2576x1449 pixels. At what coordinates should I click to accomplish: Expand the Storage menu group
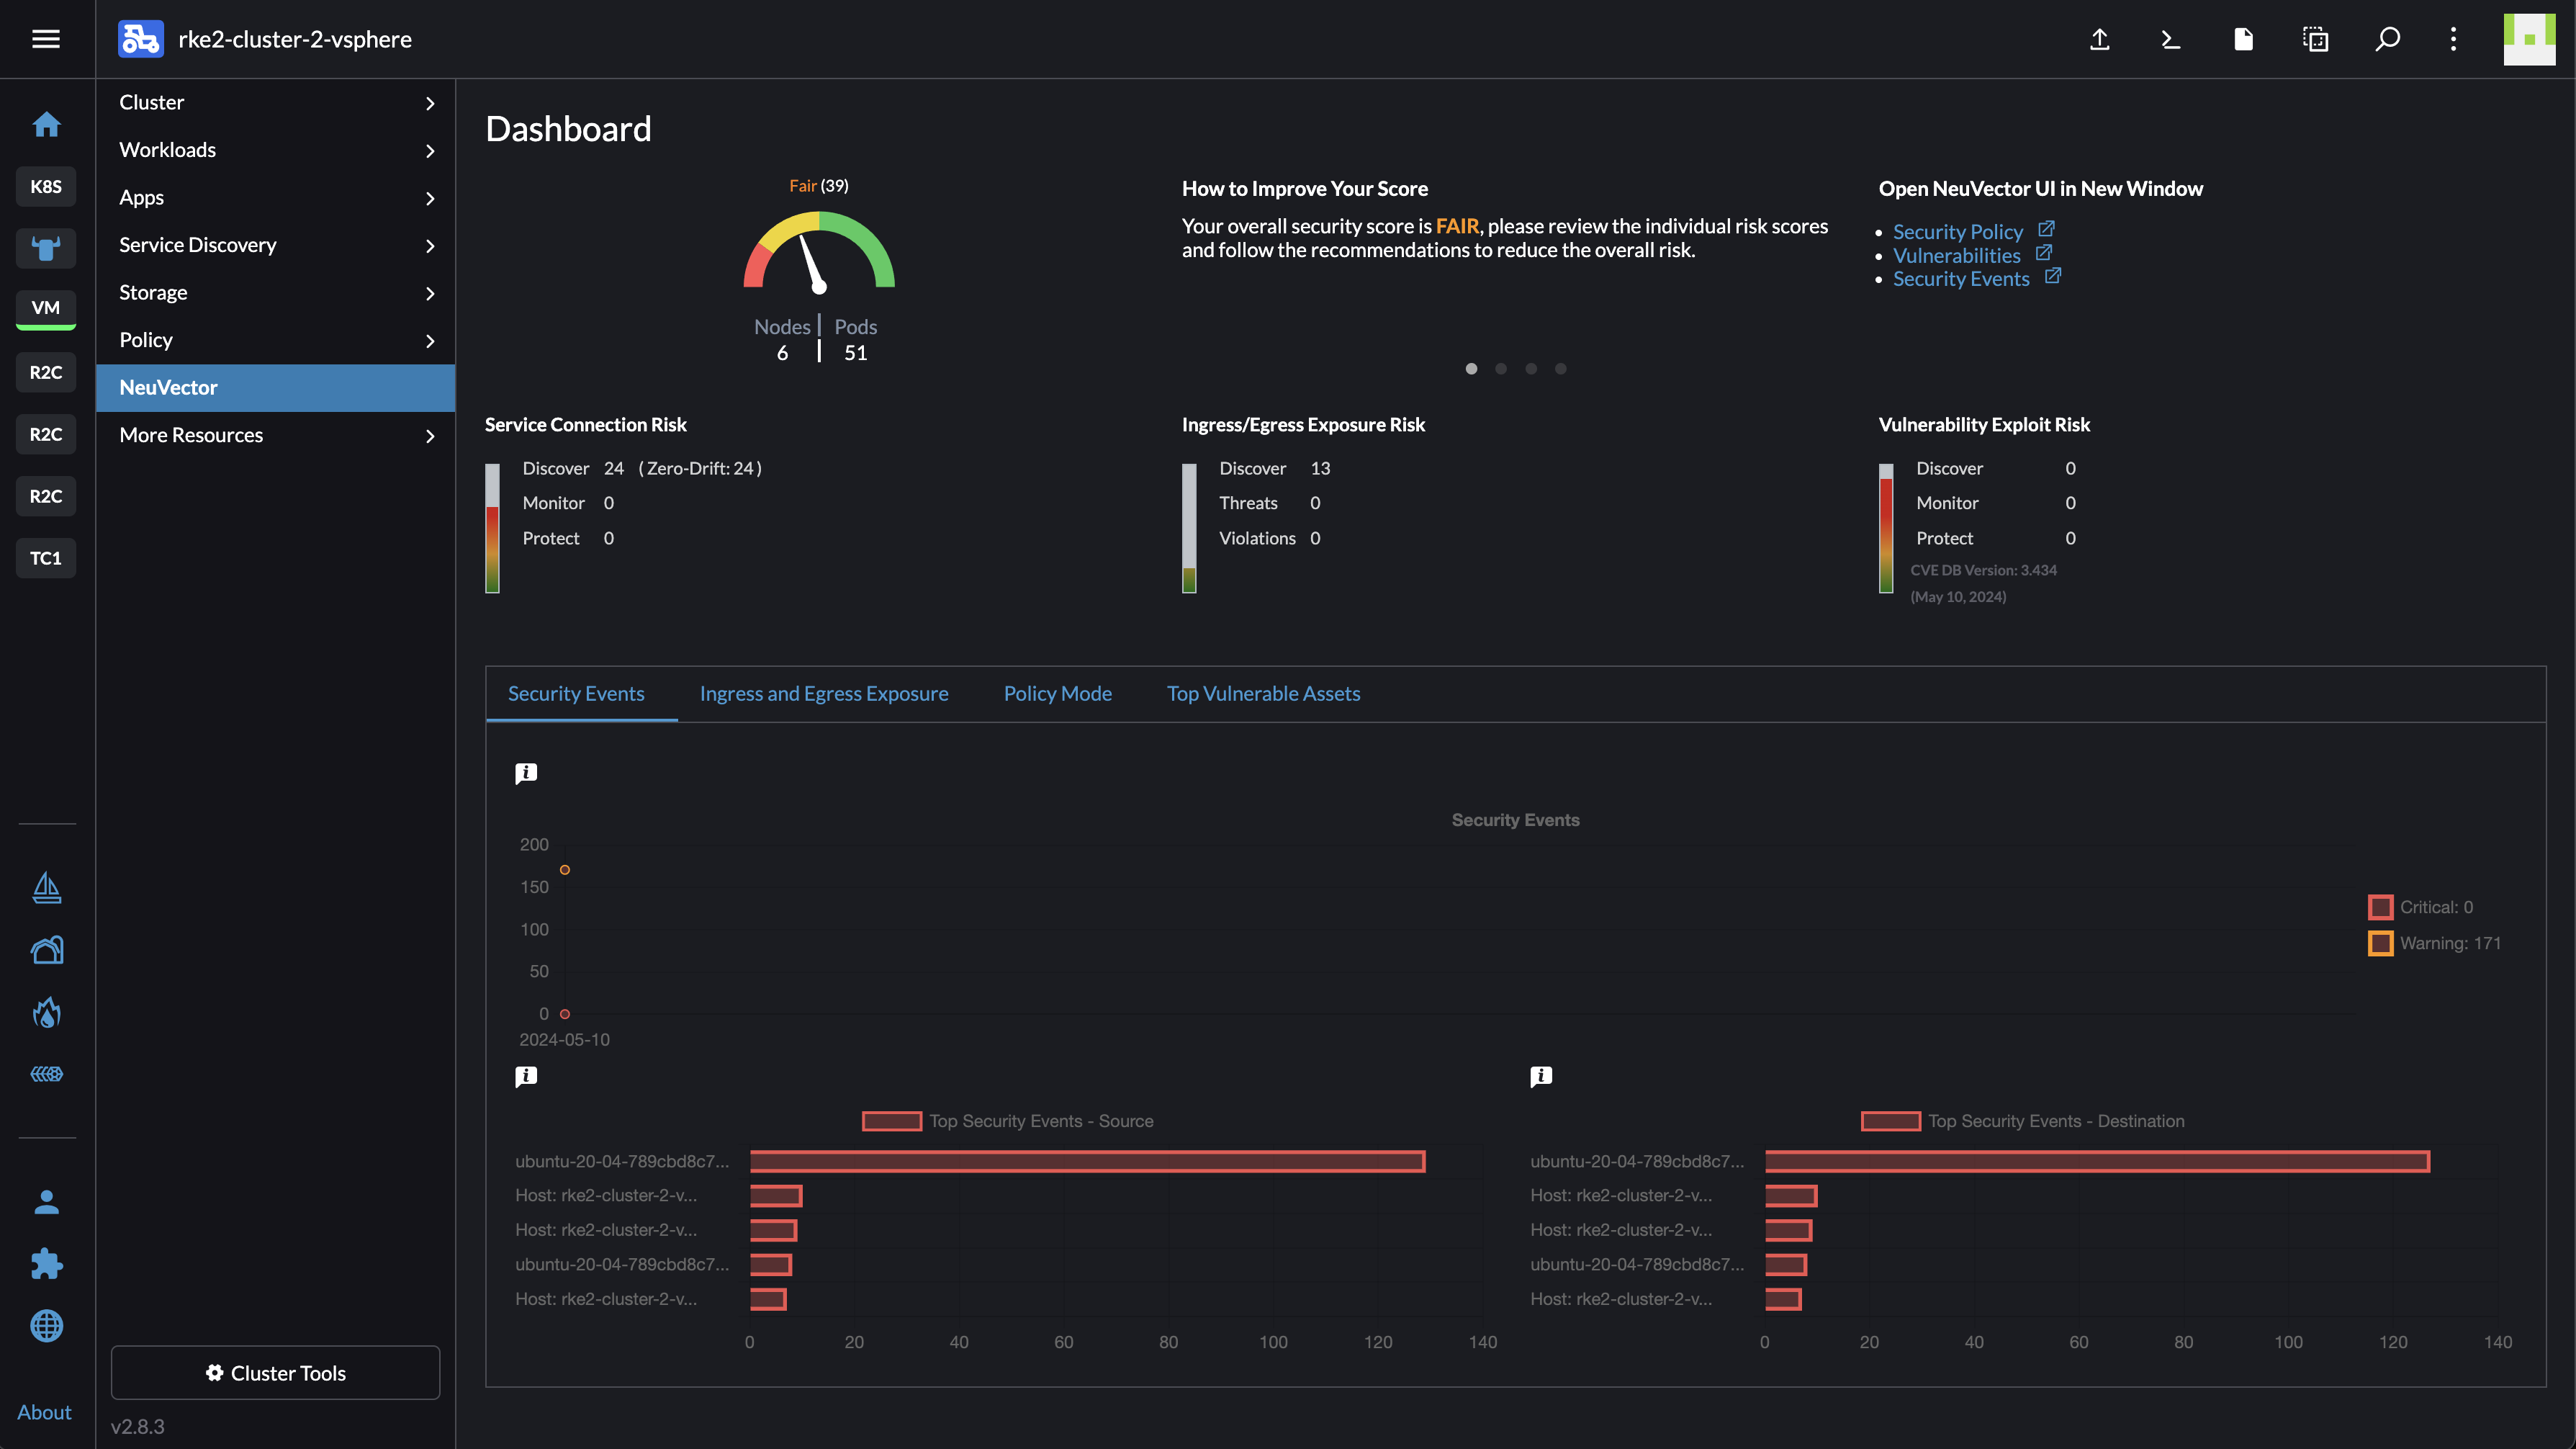pos(276,293)
